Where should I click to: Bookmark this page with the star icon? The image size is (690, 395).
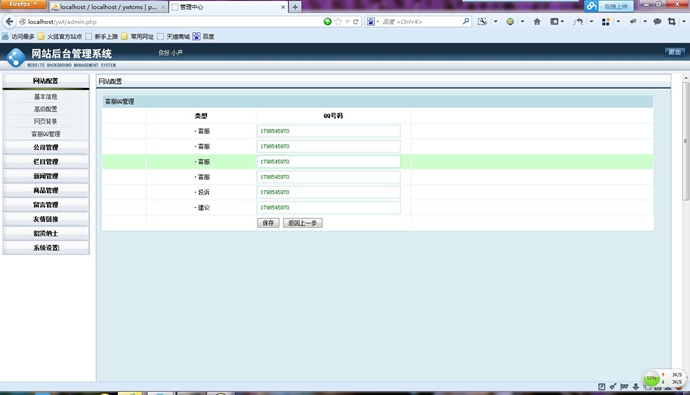coord(338,22)
